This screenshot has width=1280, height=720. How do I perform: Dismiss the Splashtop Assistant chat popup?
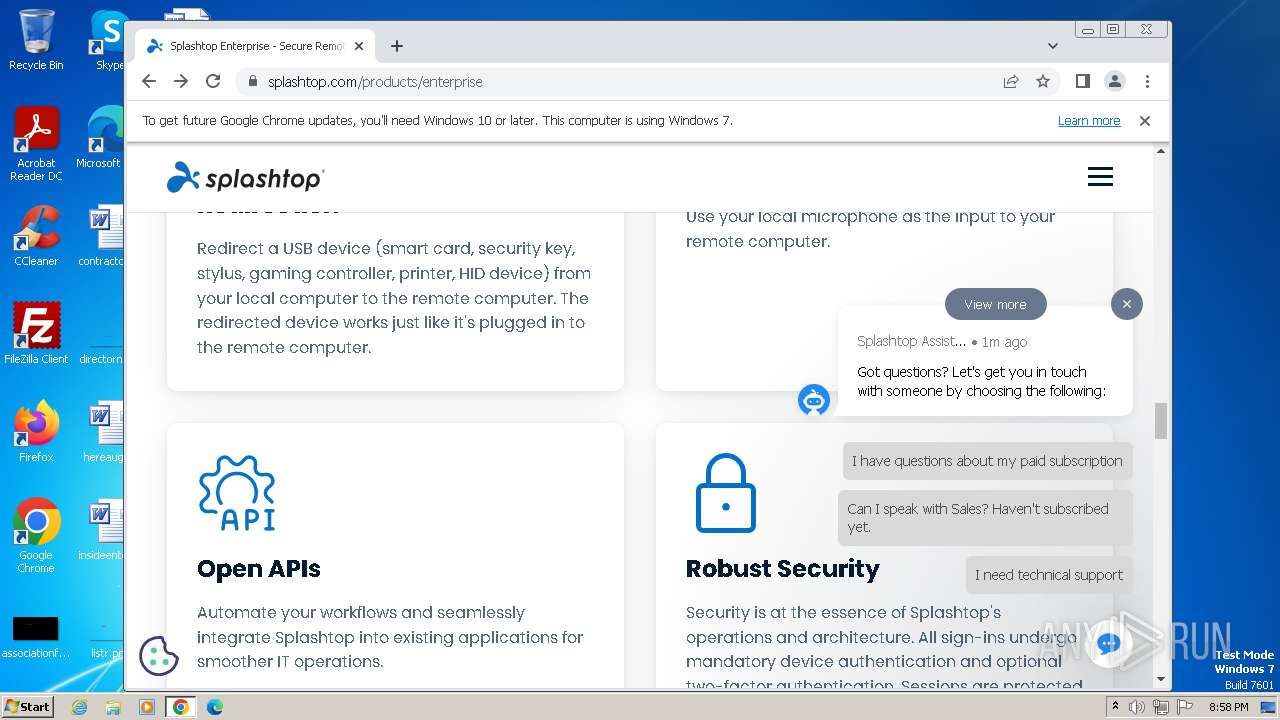[x=1126, y=304]
